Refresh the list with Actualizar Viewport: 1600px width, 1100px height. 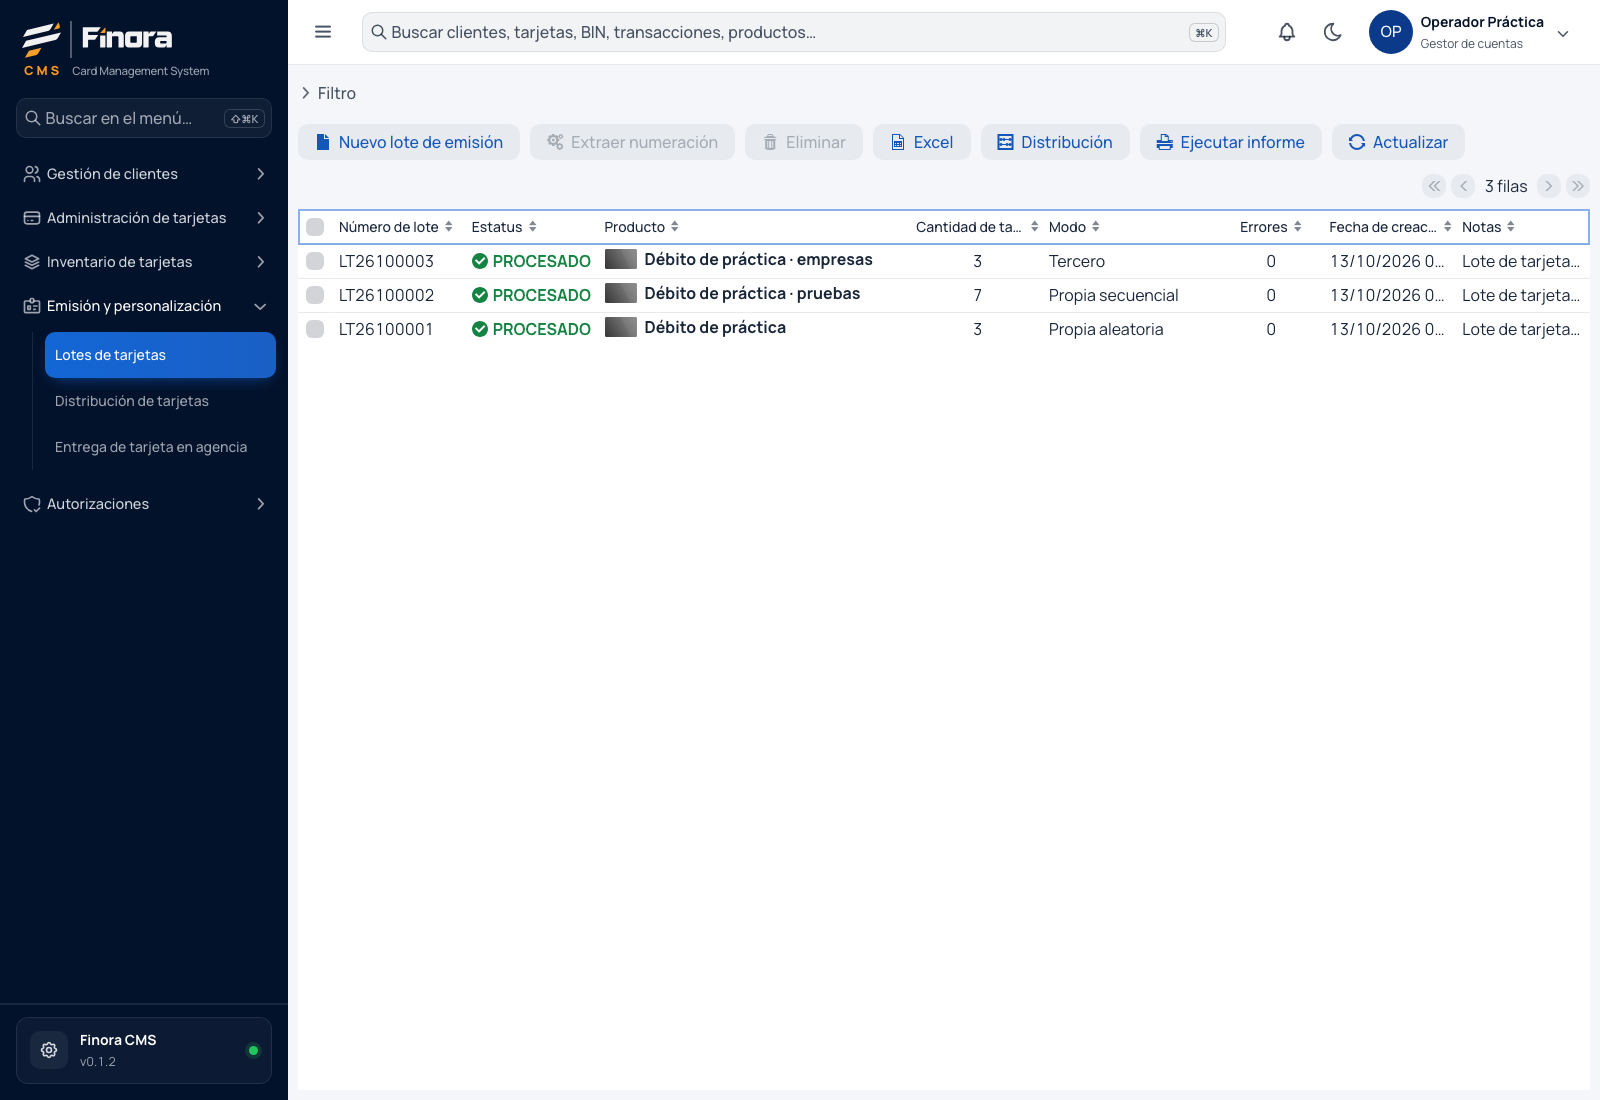tap(1398, 142)
